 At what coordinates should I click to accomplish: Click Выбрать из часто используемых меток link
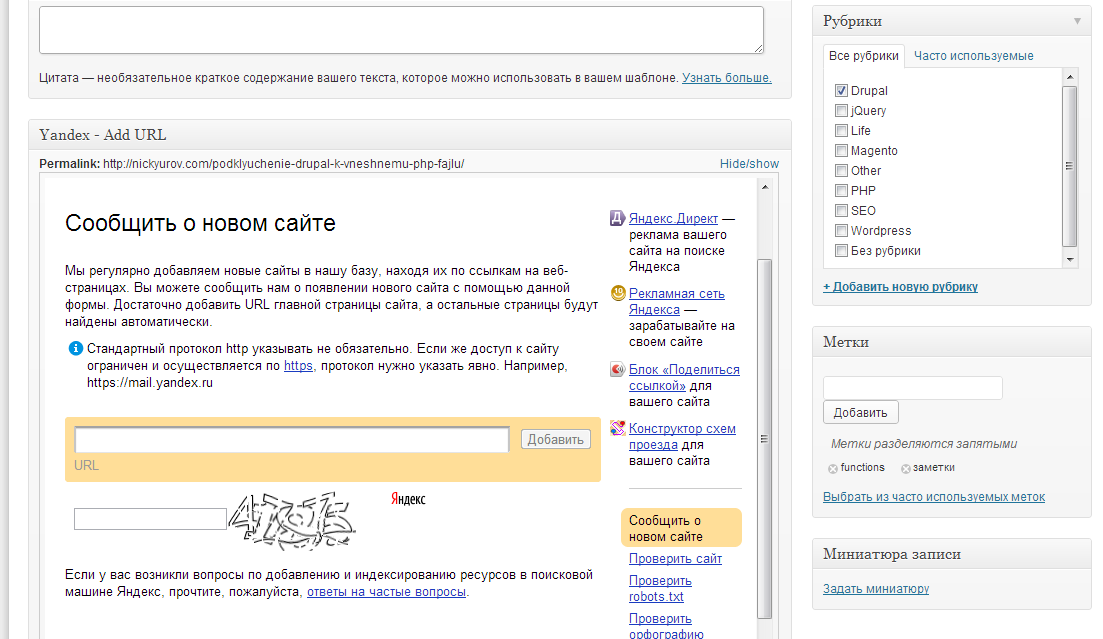coord(934,497)
